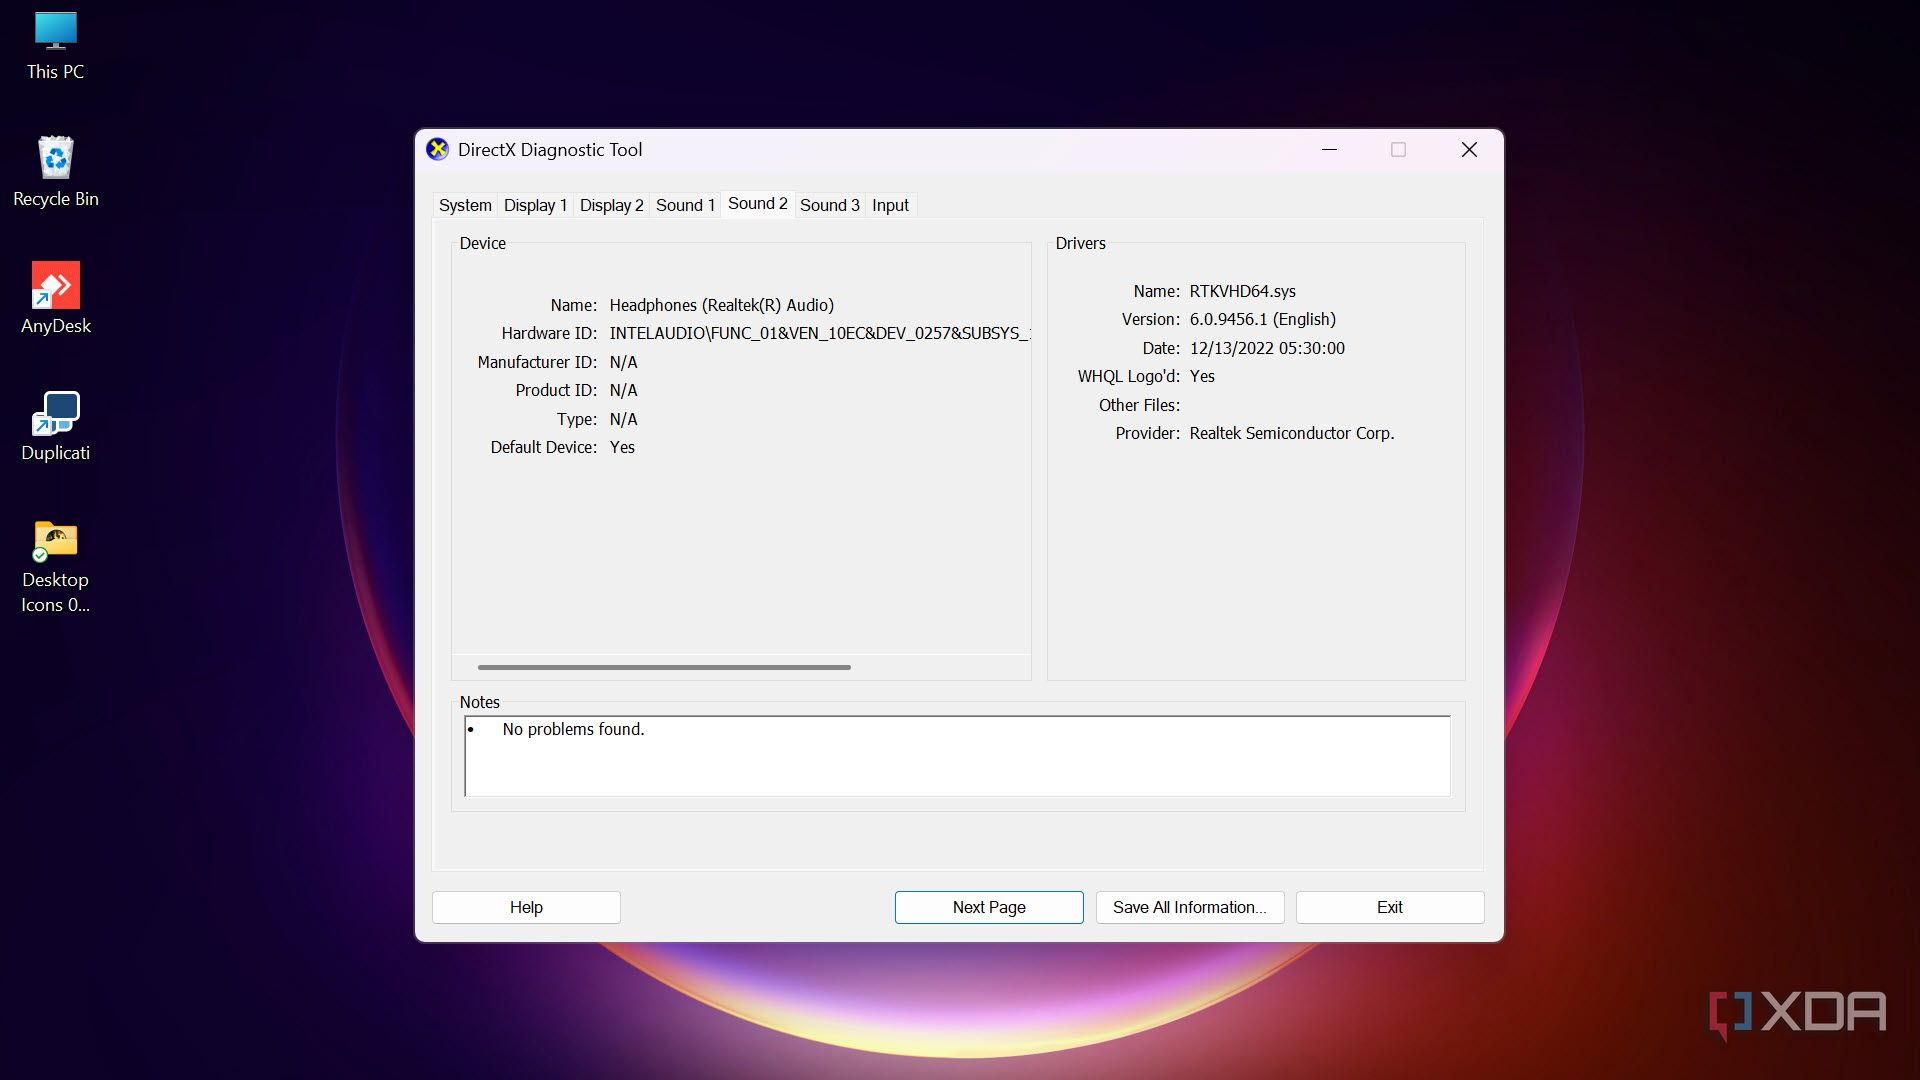
Task: Click the Next Page button
Action: pos(989,907)
